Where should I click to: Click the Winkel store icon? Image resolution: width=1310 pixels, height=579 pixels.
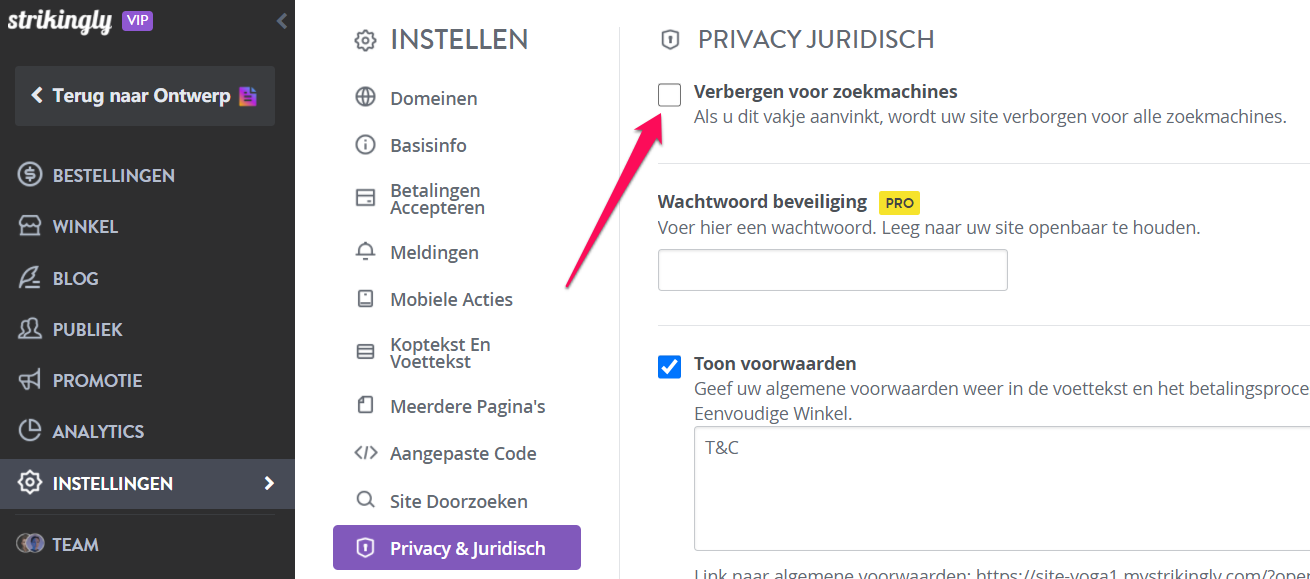coord(30,226)
